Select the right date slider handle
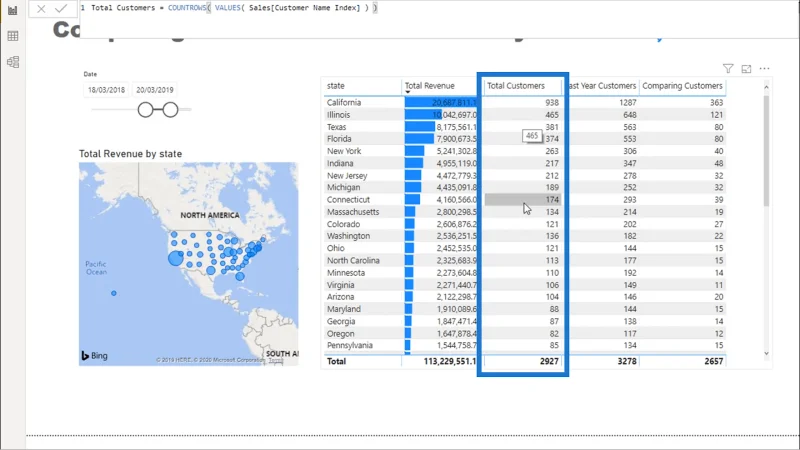Image resolution: width=800 pixels, height=450 pixels. click(170, 109)
